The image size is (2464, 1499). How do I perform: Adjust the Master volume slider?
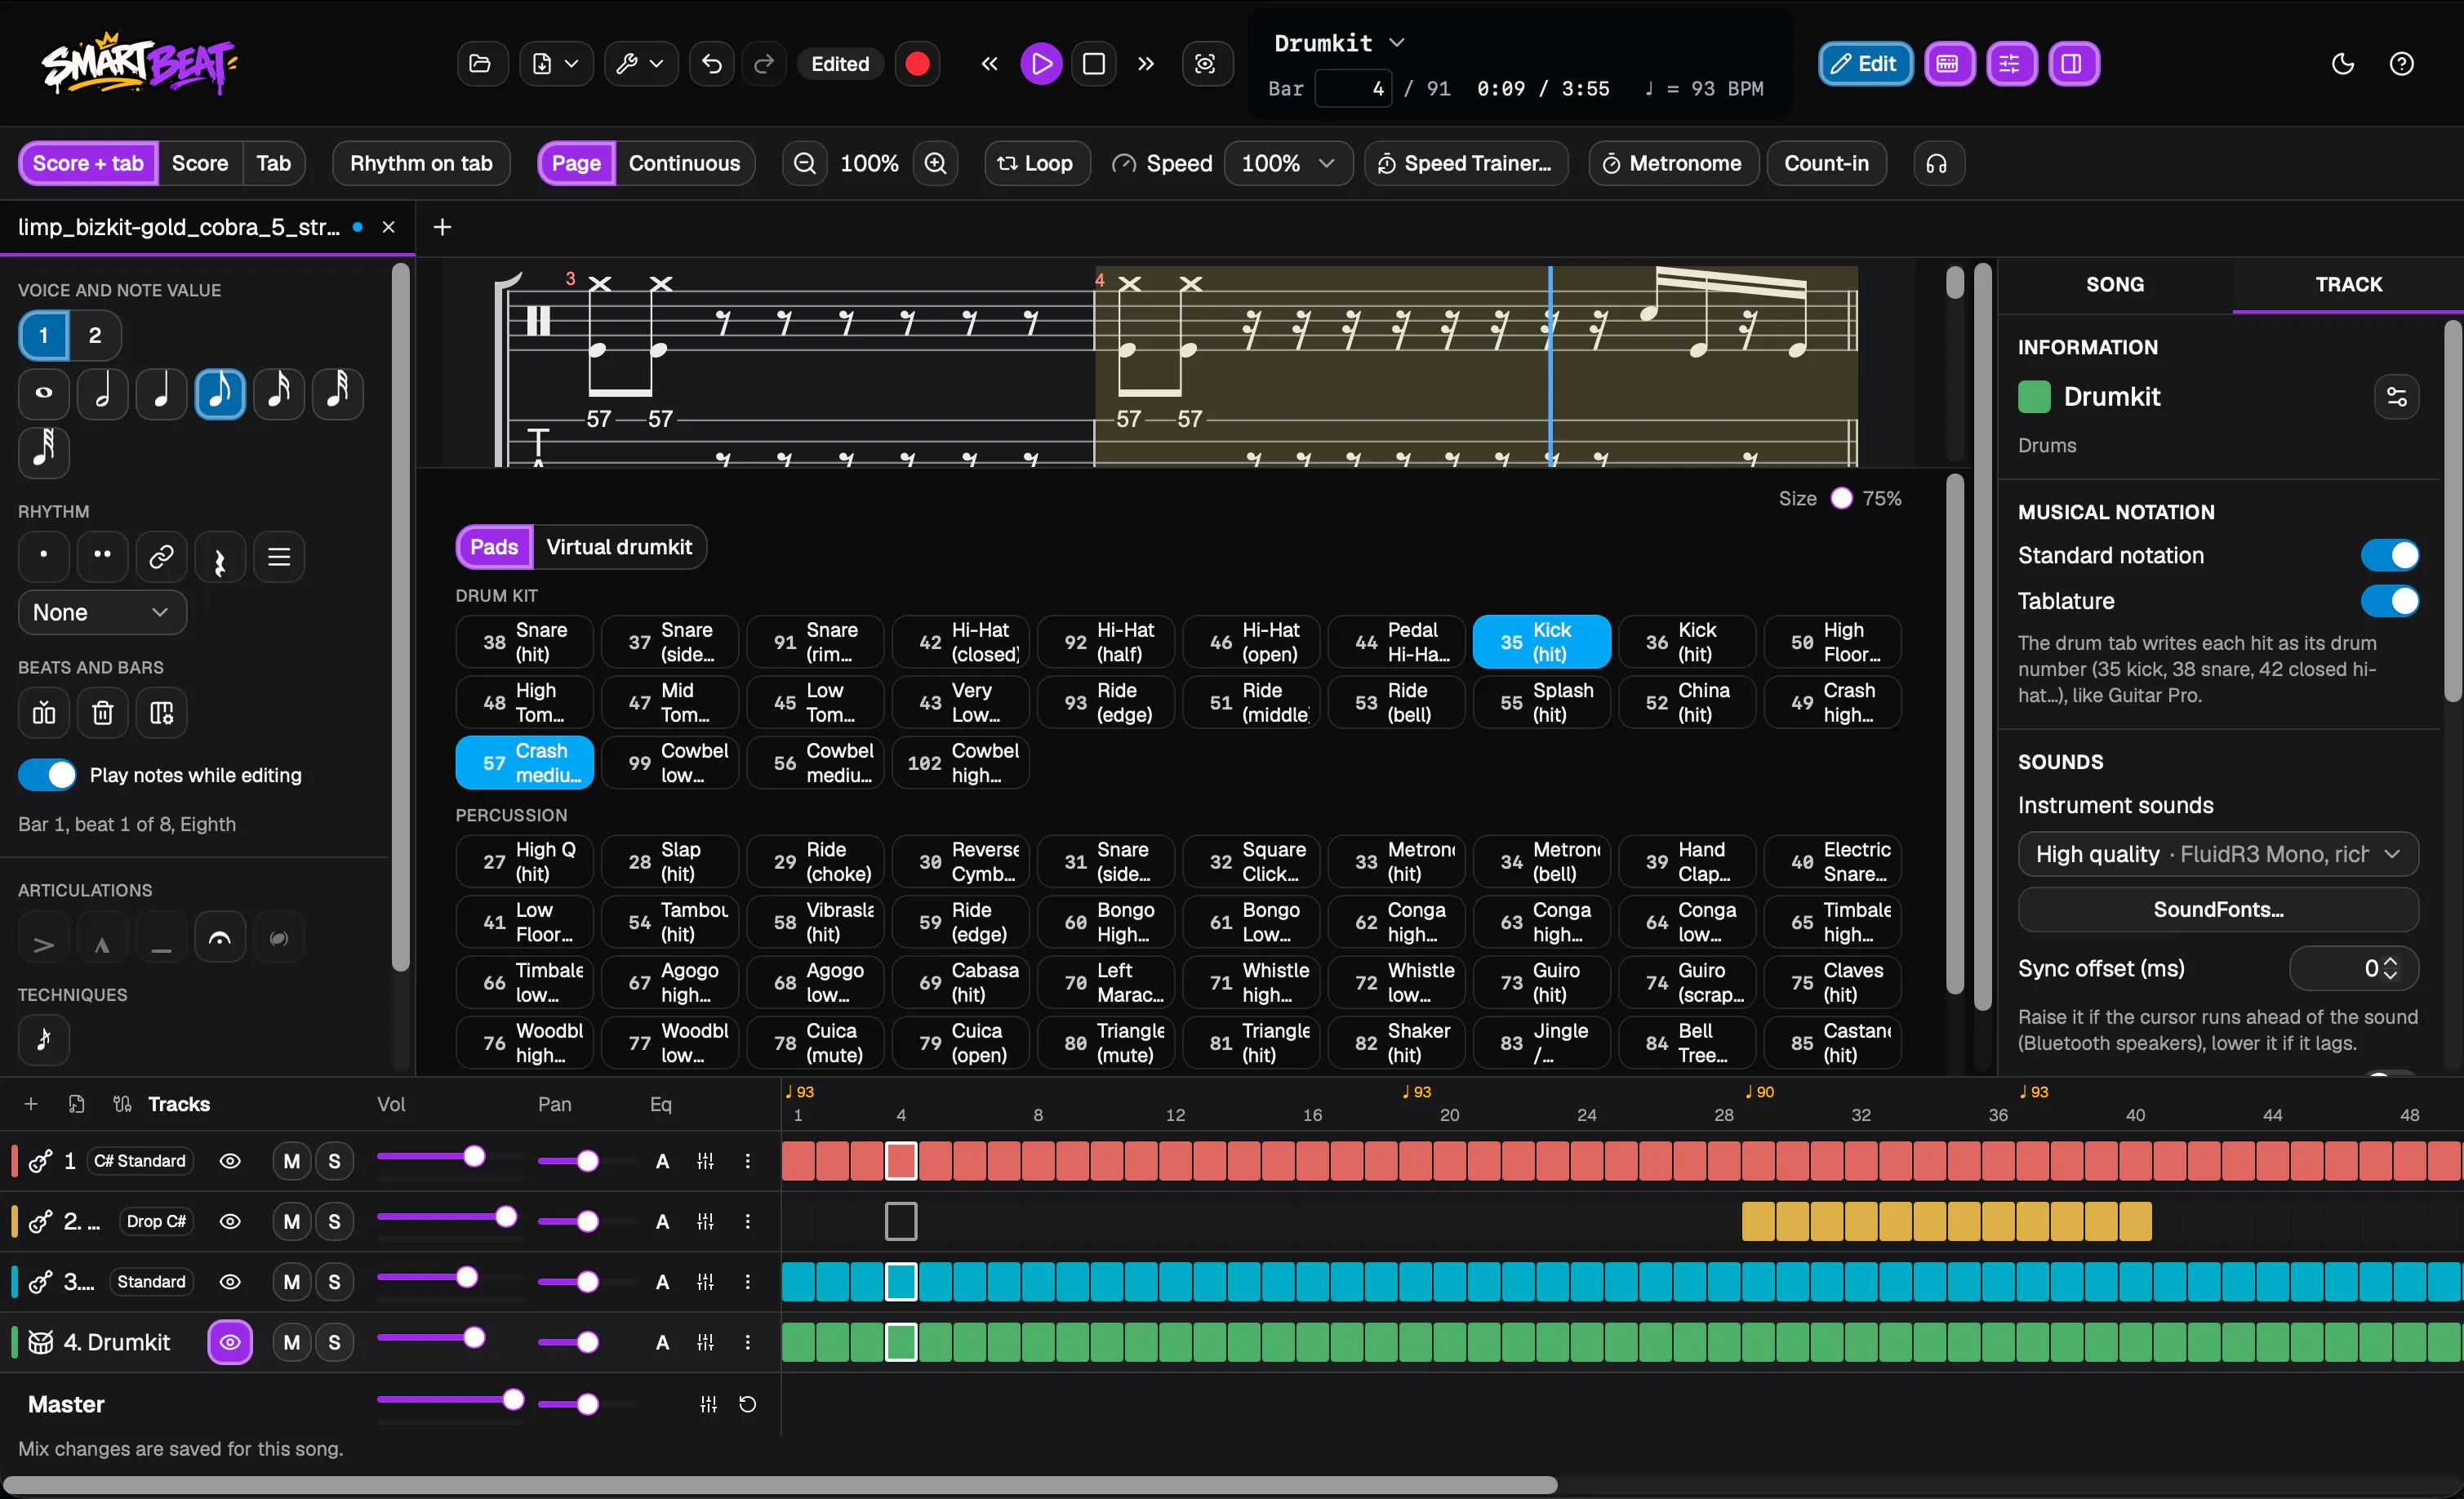coord(451,1400)
